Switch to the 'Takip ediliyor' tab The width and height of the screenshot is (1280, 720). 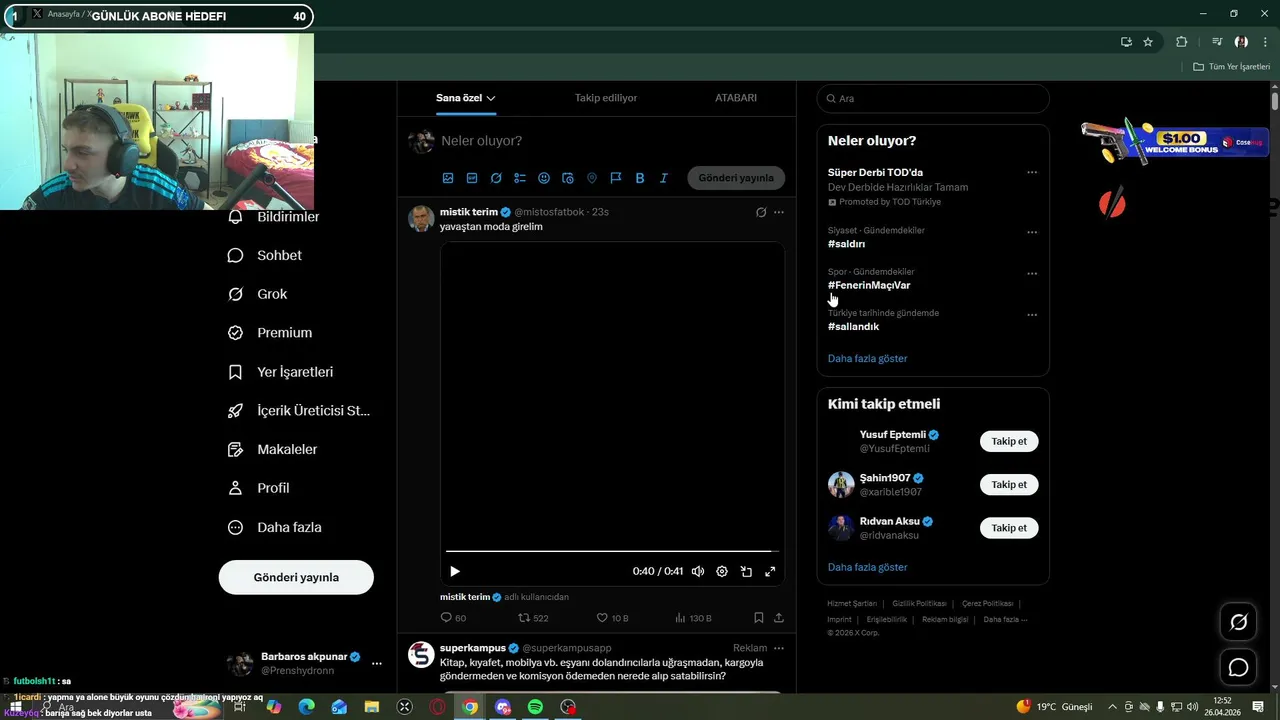tap(606, 98)
